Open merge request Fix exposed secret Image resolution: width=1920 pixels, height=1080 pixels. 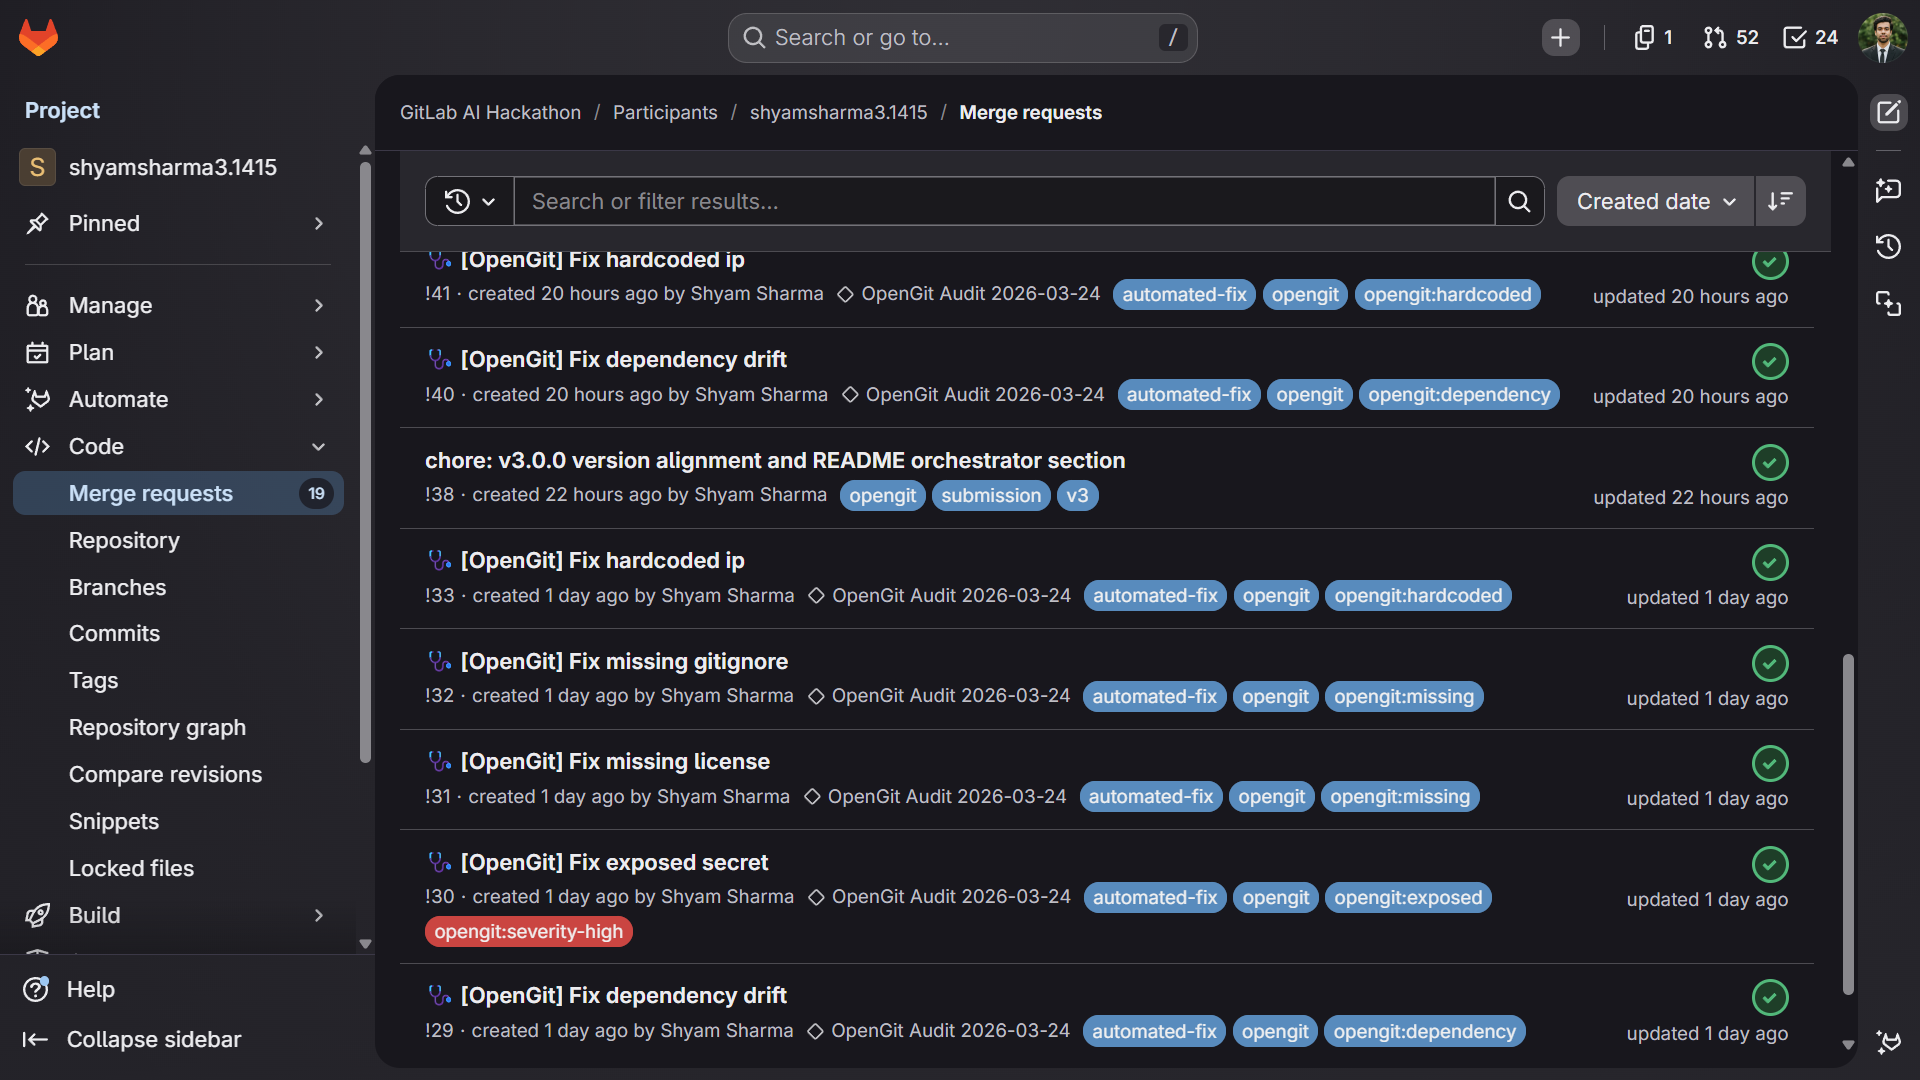tap(613, 863)
